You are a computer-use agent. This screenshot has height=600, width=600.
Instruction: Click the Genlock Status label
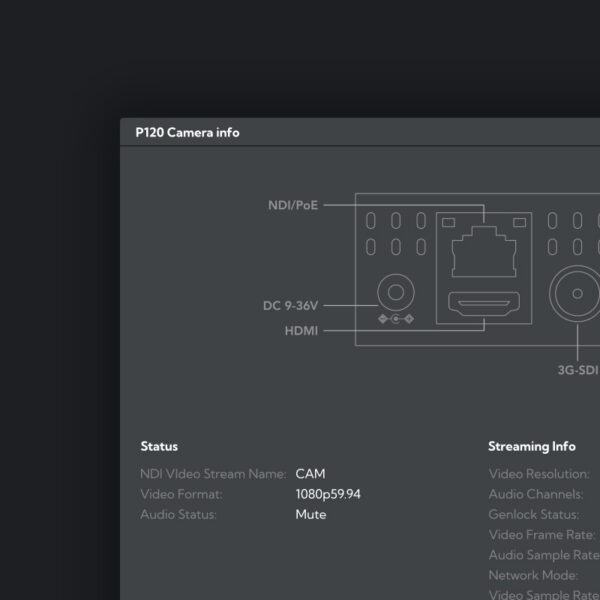[x=535, y=514]
